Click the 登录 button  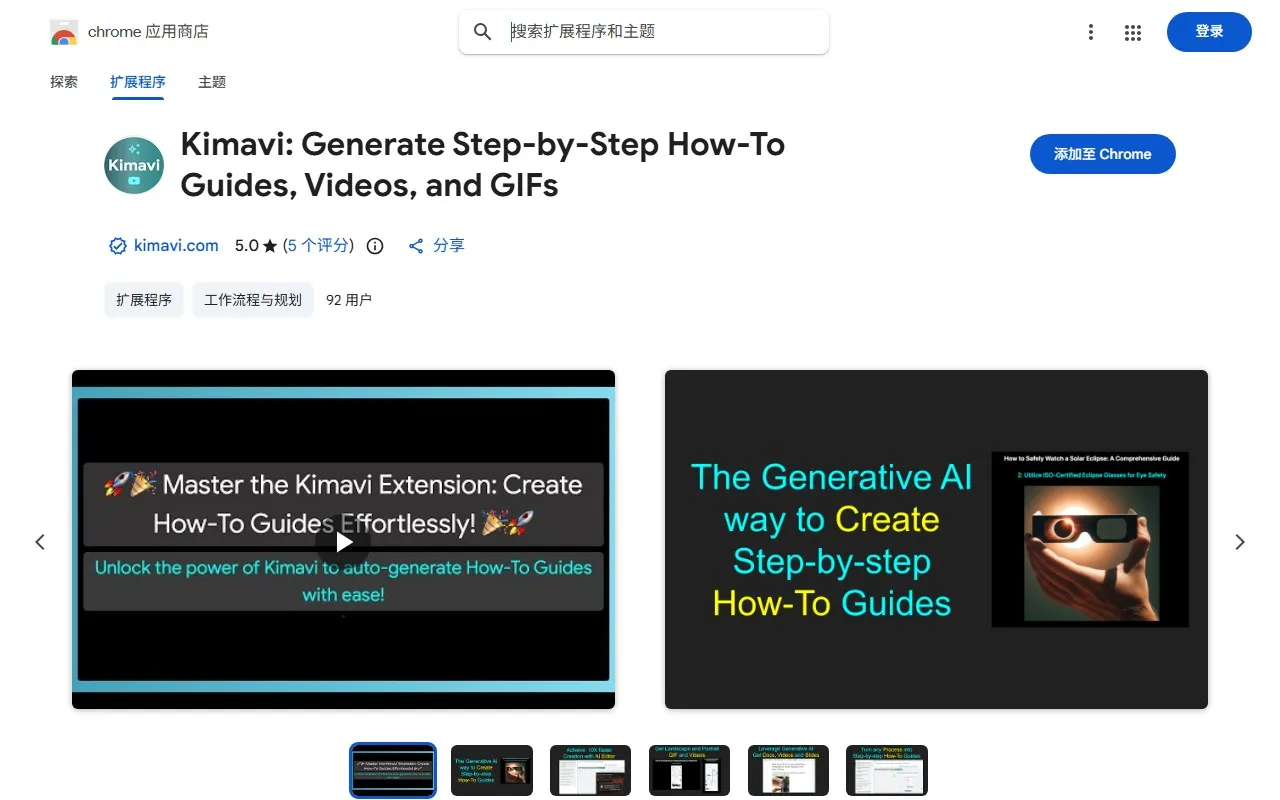point(1208,31)
